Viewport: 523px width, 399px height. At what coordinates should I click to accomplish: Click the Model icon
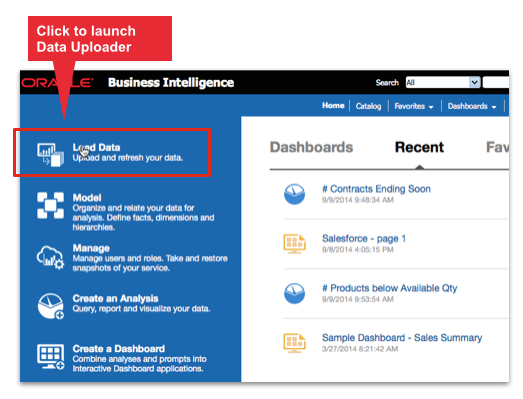50,205
